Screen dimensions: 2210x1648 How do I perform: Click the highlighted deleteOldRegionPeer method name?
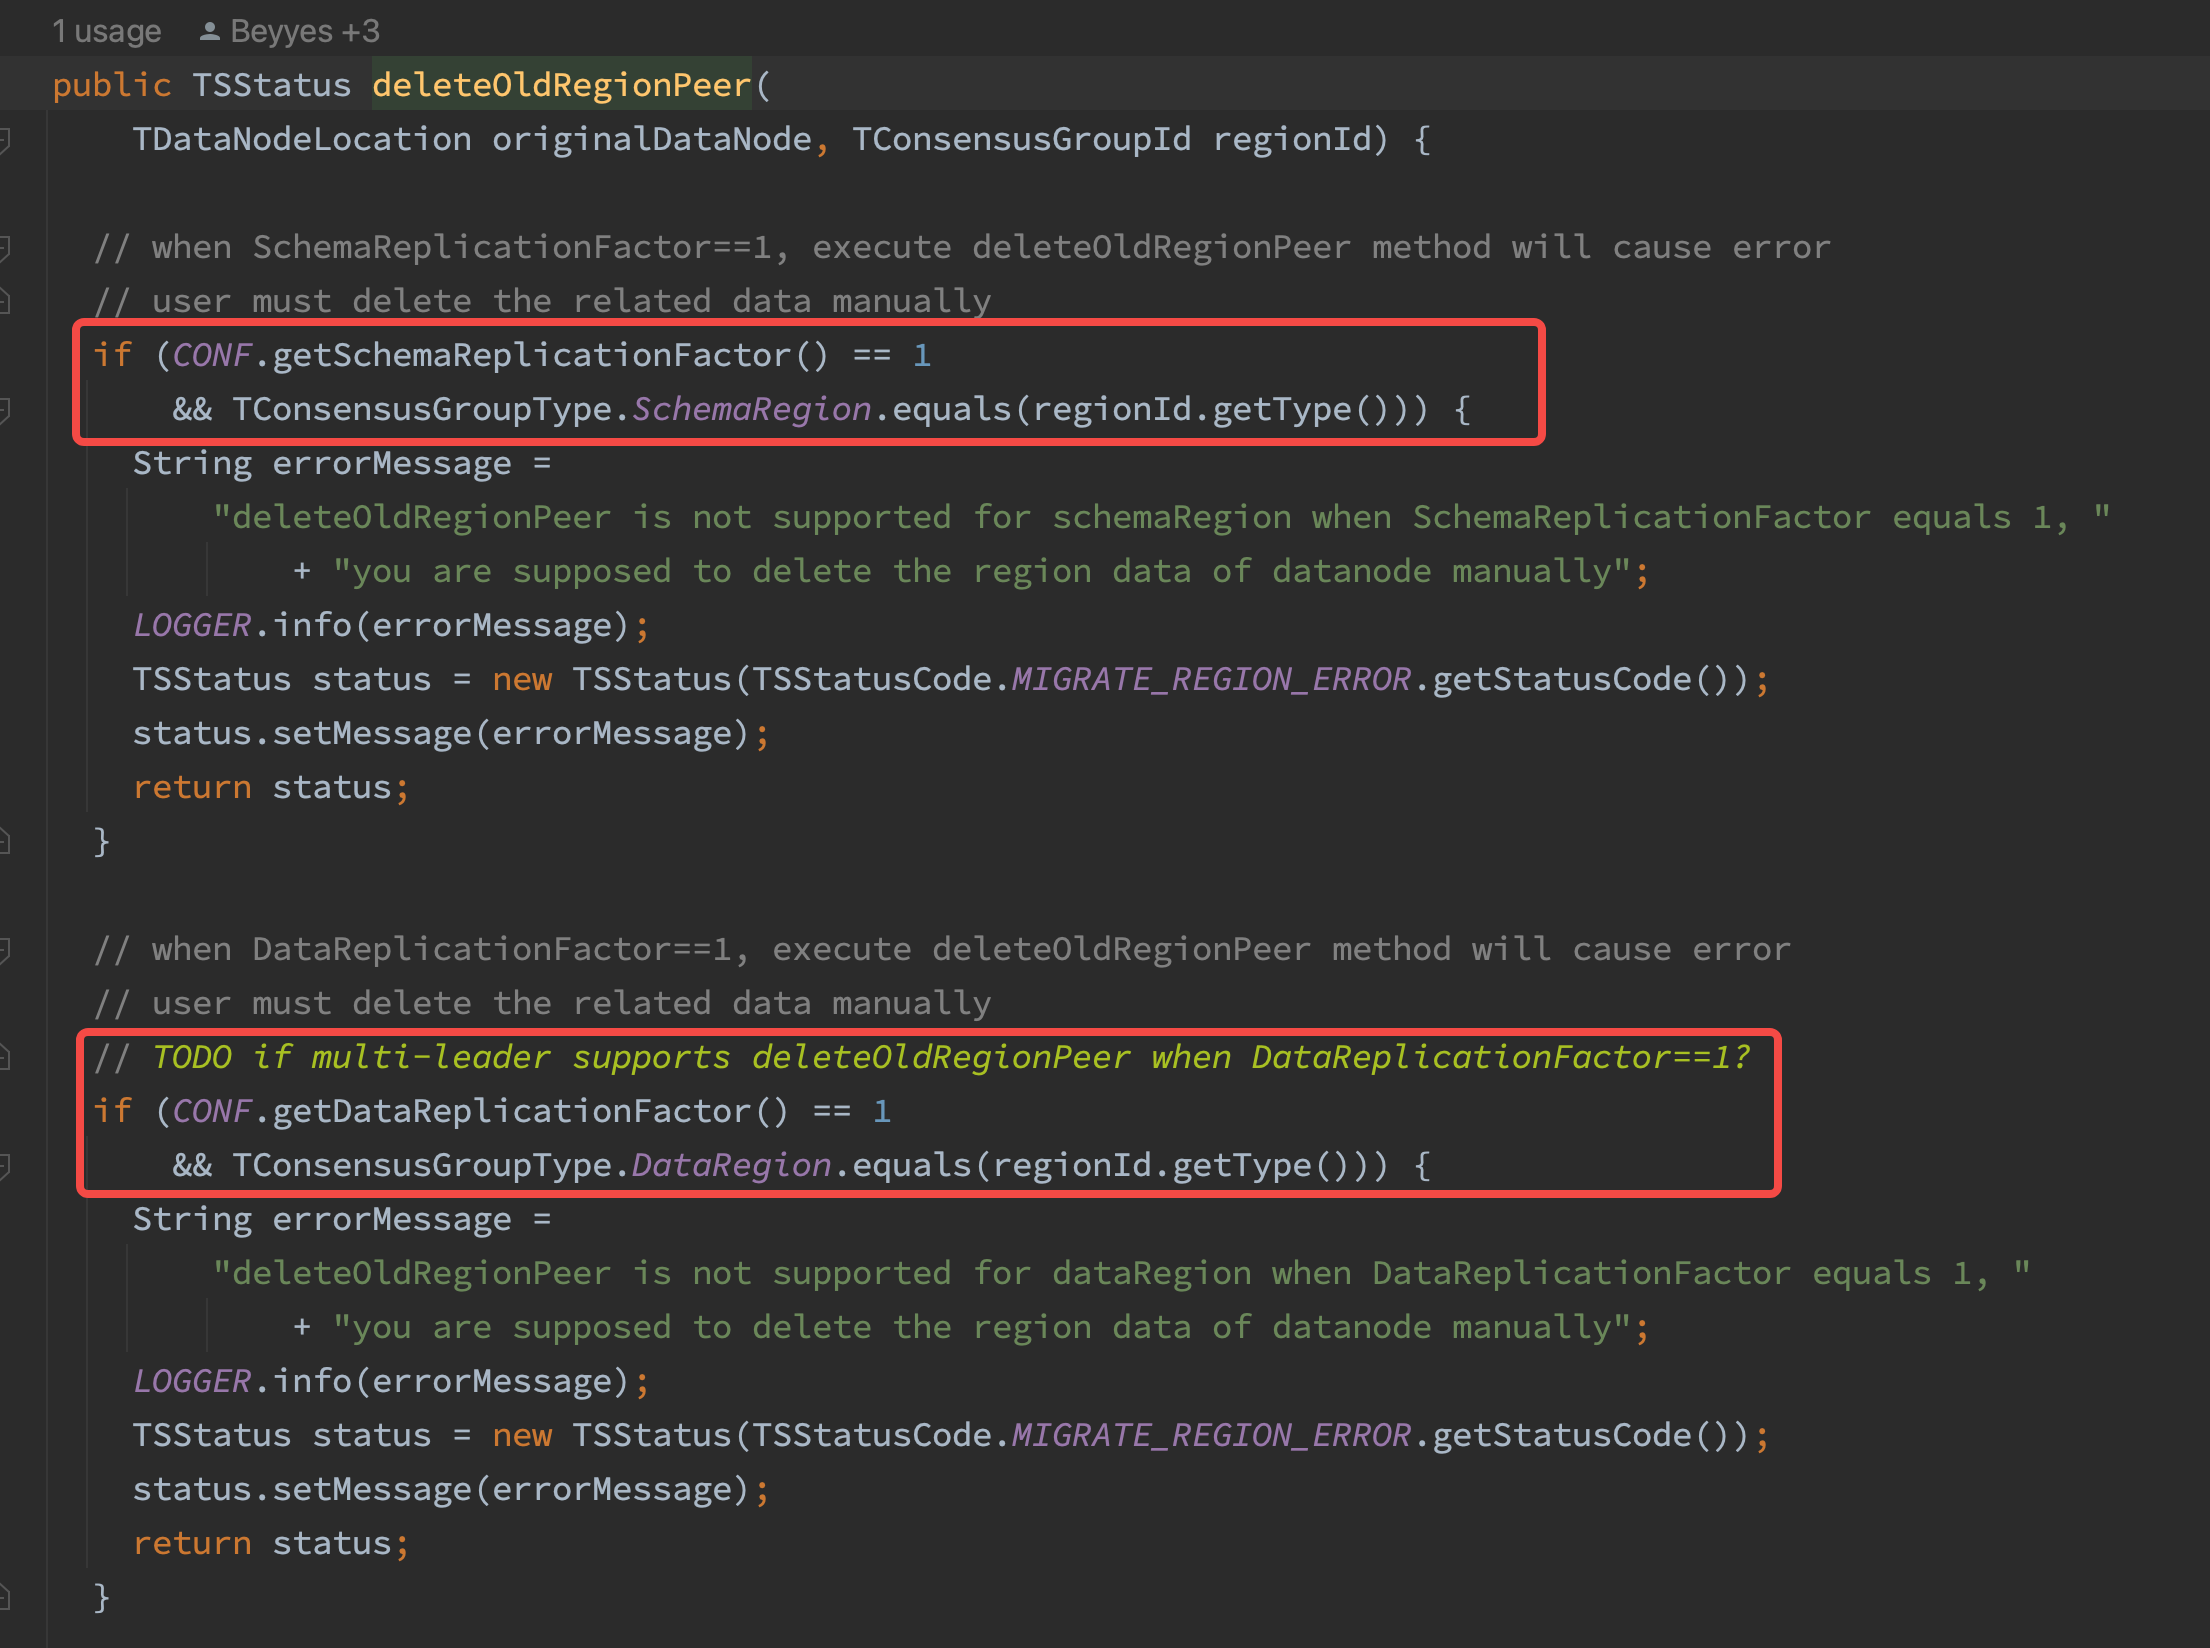[561, 85]
